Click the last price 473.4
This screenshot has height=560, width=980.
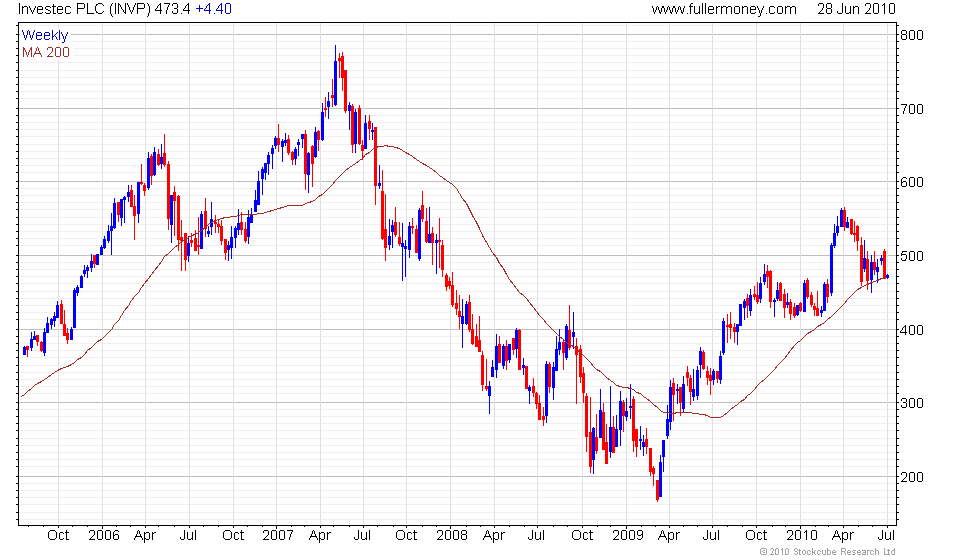[x=172, y=9]
